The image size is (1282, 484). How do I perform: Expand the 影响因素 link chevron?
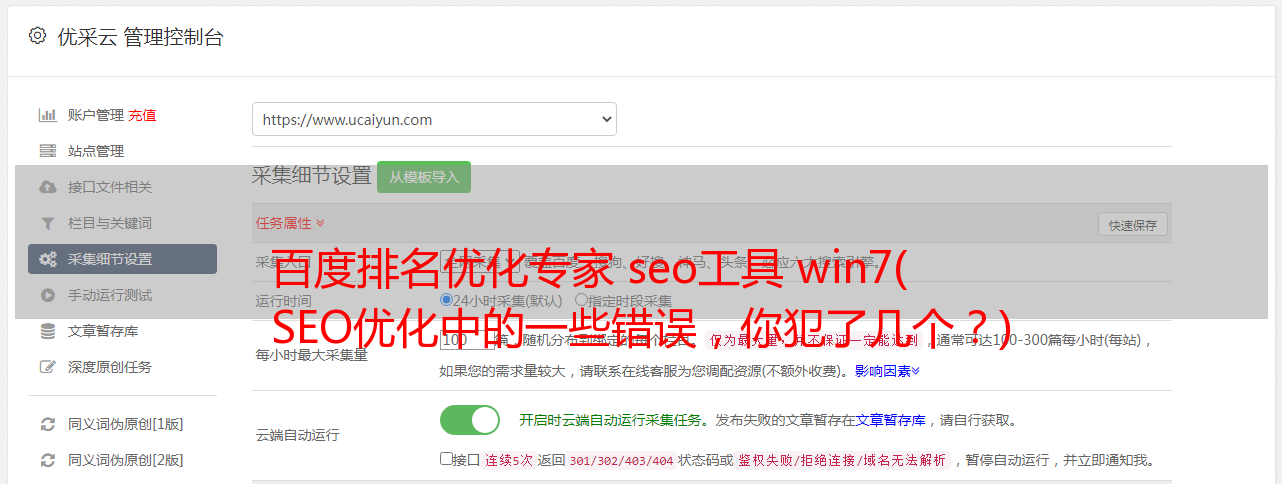(x=915, y=371)
